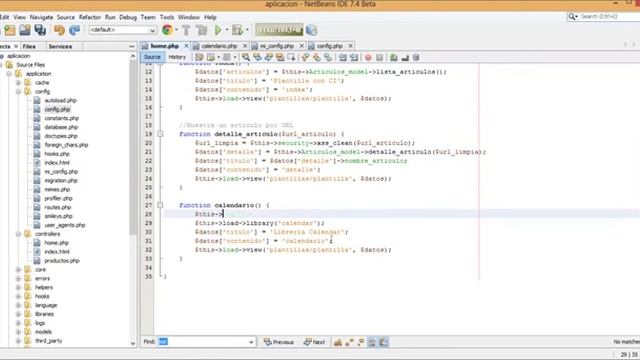Collapse the config folder in tree
This screenshot has height=360, width=640.
tap(18, 91)
